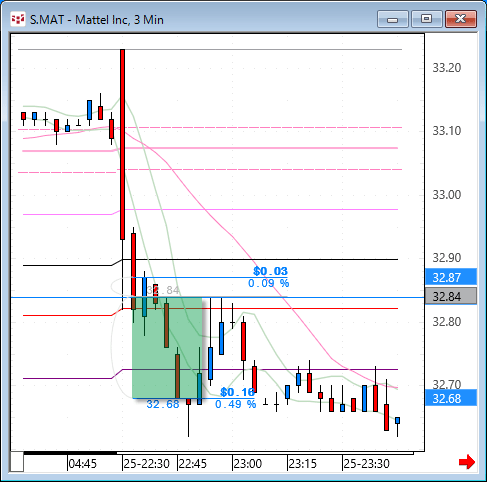
Task: Click the chart app icon in the title bar
Action: (x=18, y=20)
